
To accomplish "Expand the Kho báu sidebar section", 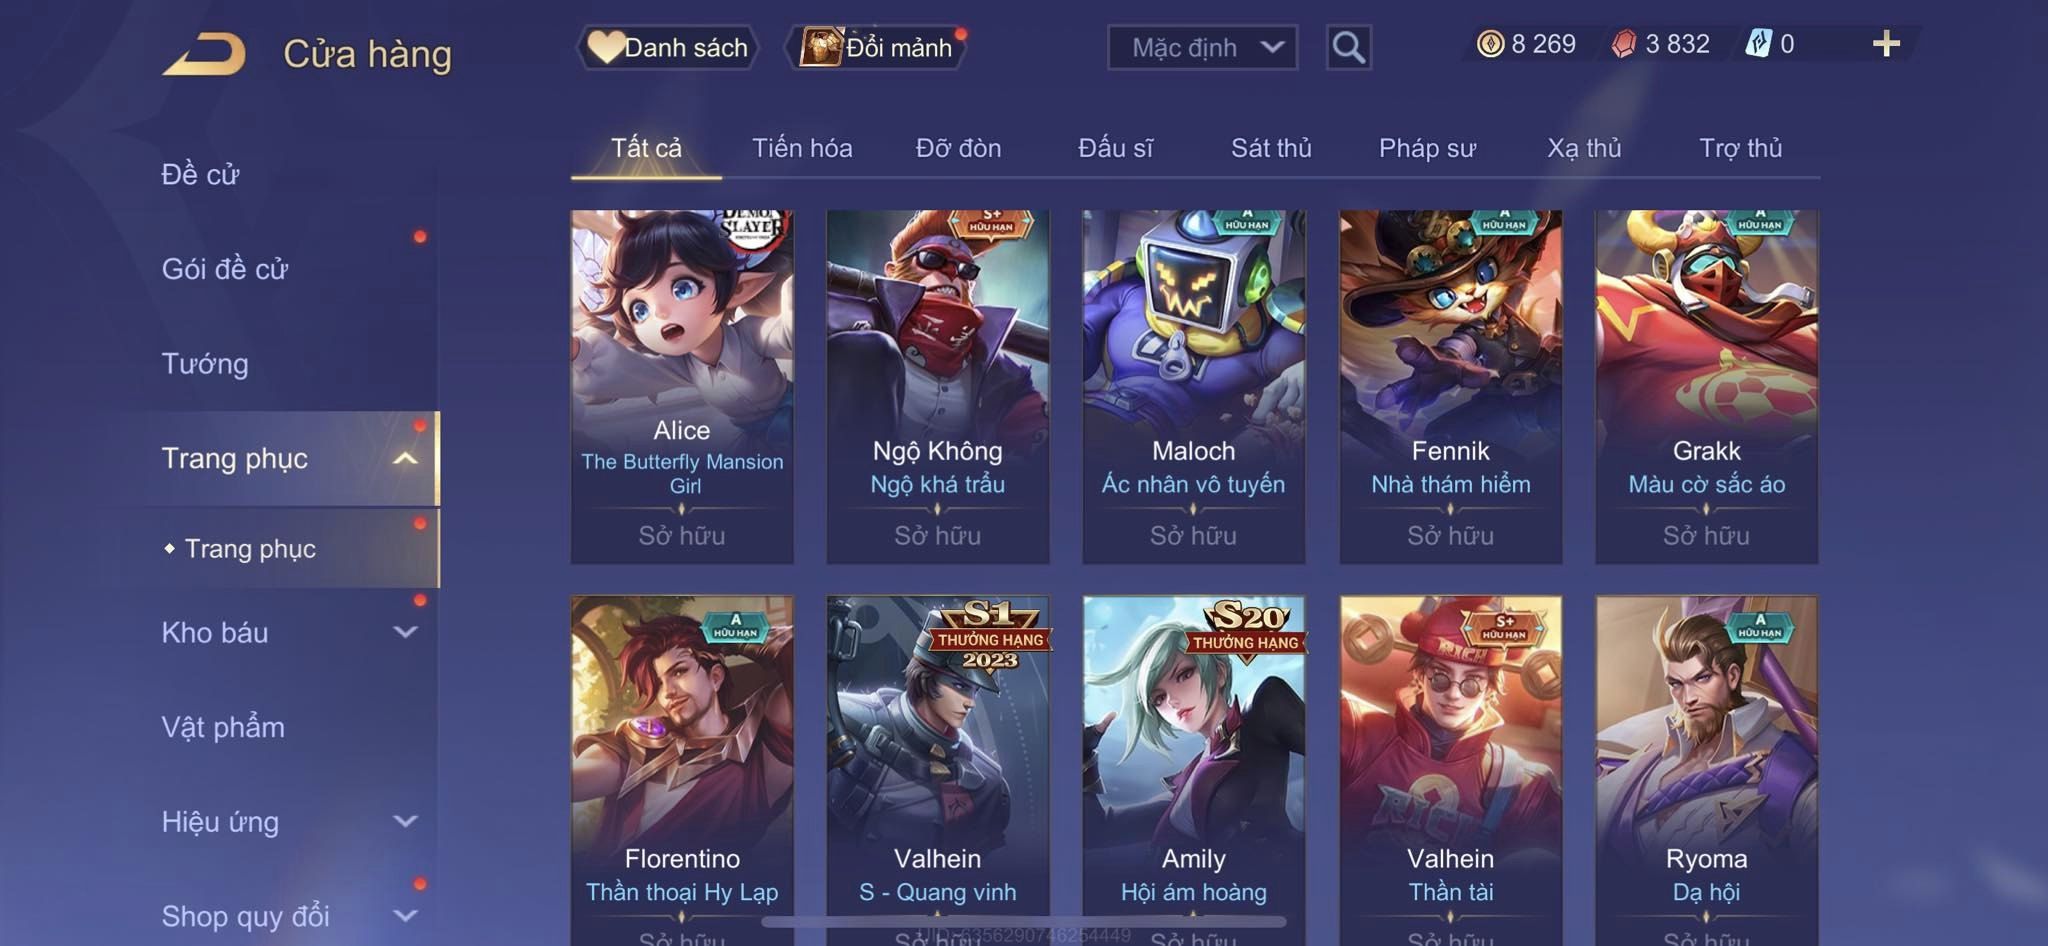I will coord(405,632).
